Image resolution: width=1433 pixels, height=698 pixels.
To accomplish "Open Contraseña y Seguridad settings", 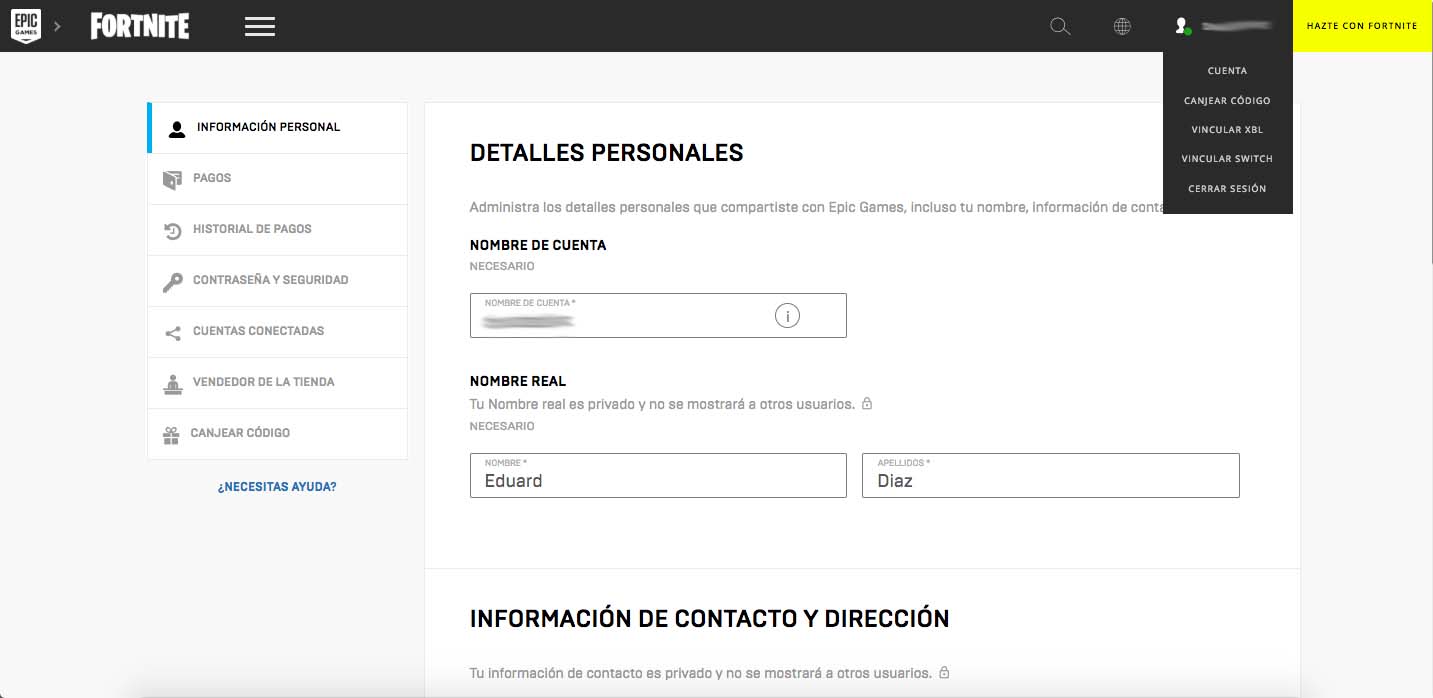I will 277,281.
